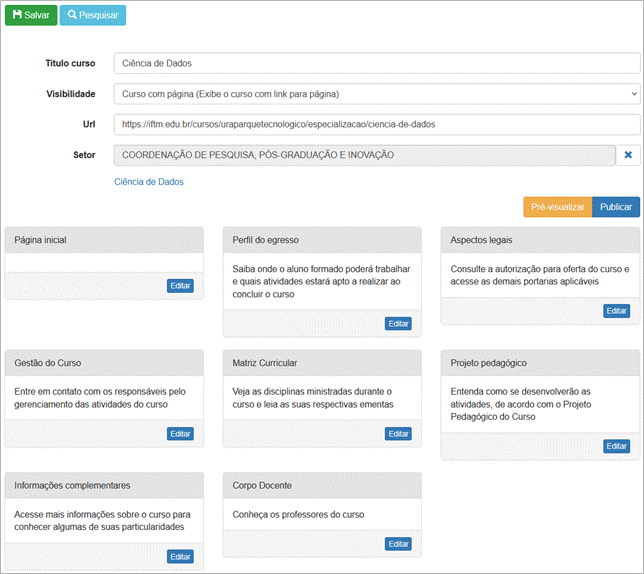Edit the Informações complementares section
The height and width of the screenshot is (574, 644).
pos(180,556)
